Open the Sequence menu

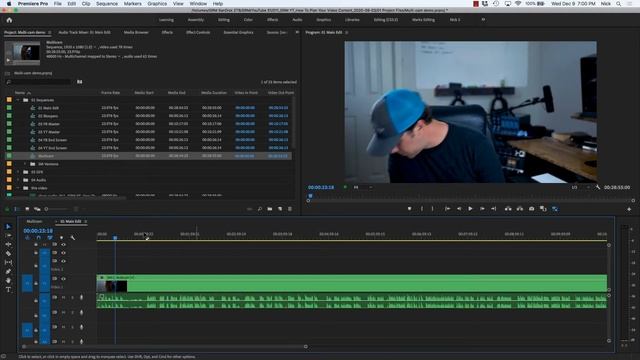pos(107,3)
